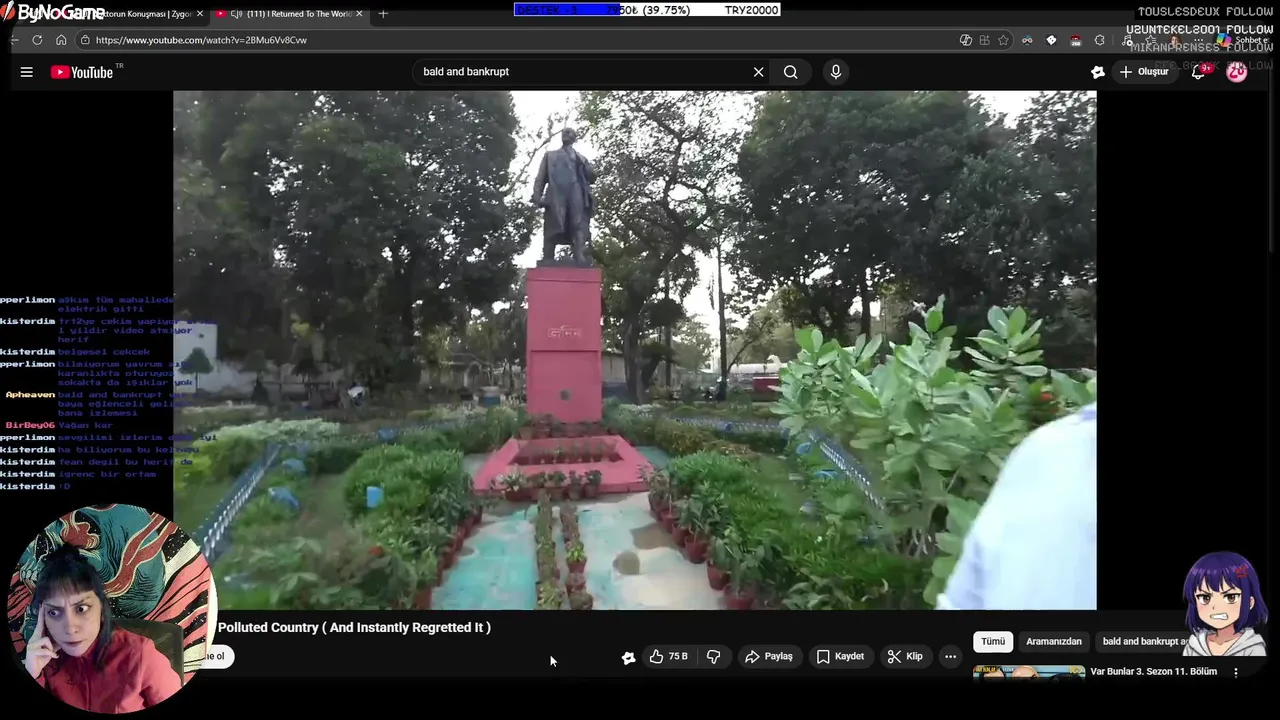The width and height of the screenshot is (1280, 720).
Task: Click the sparkle icon beside Oluştur
Action: pyautogui.click(x=1097, y=72)
